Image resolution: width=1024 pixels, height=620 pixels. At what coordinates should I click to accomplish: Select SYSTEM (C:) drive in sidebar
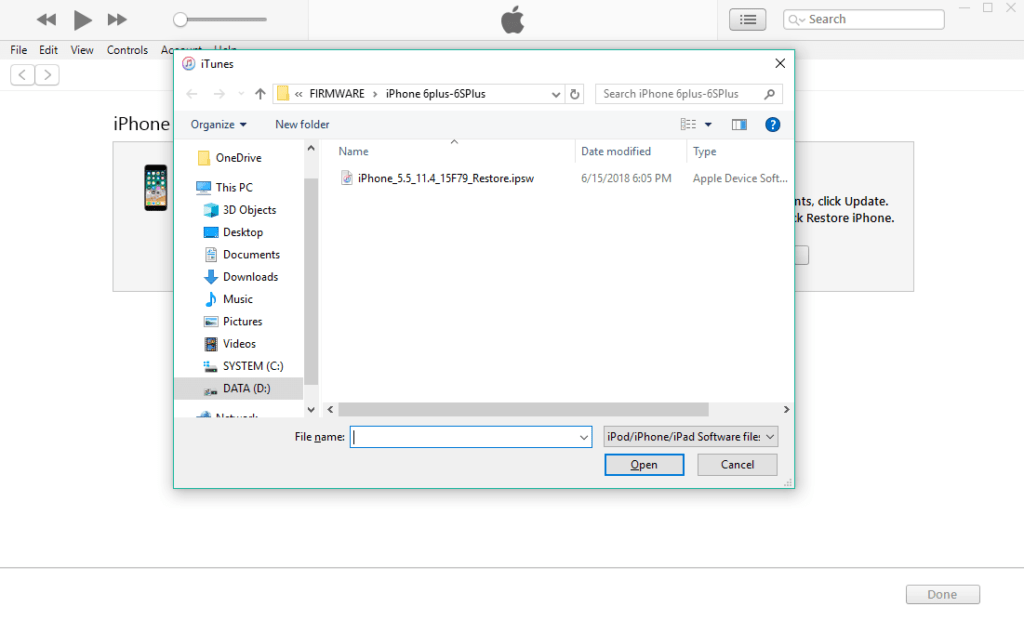click(x=253, y=365)
